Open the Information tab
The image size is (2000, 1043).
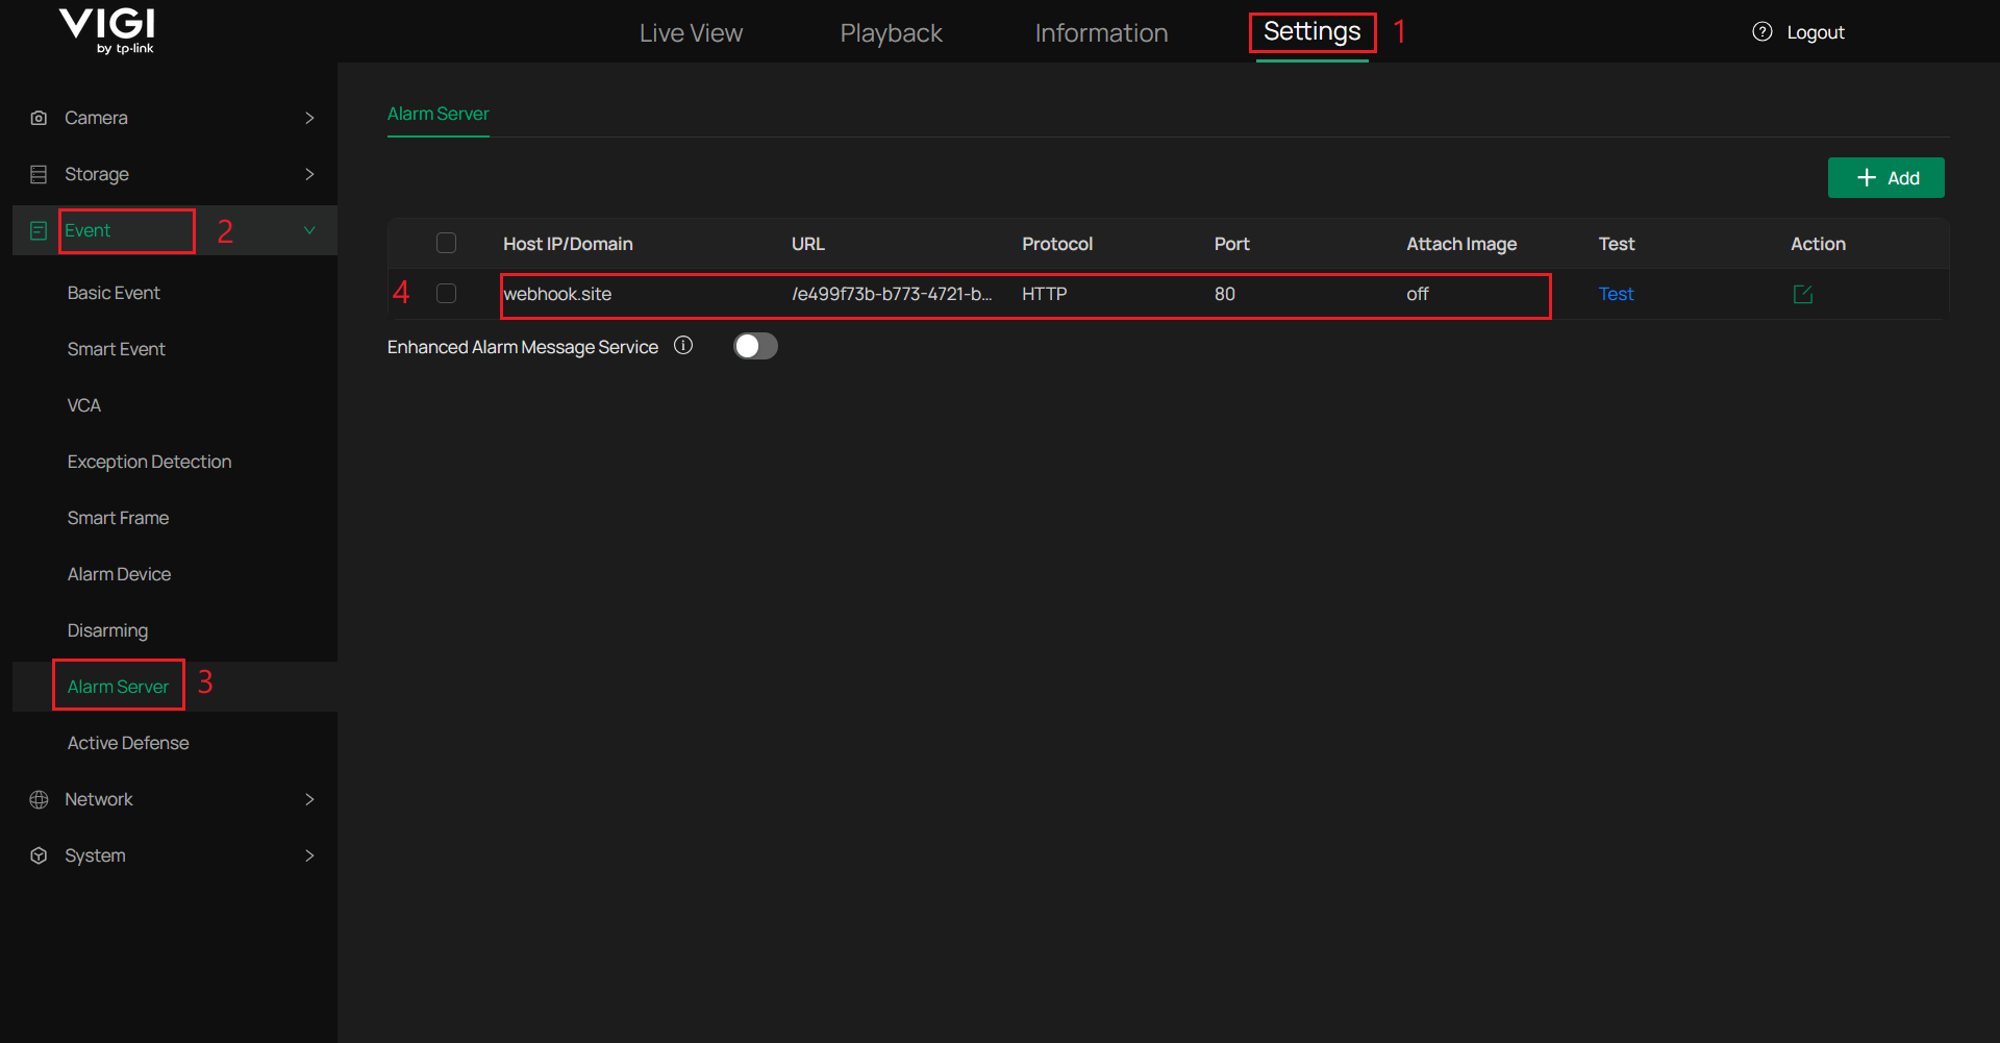1101,33
